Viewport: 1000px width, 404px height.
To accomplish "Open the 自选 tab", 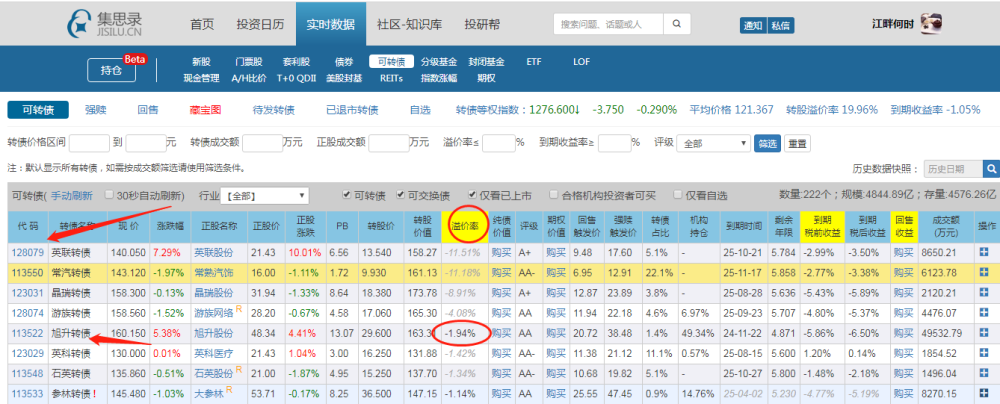I will pos(420,110).
